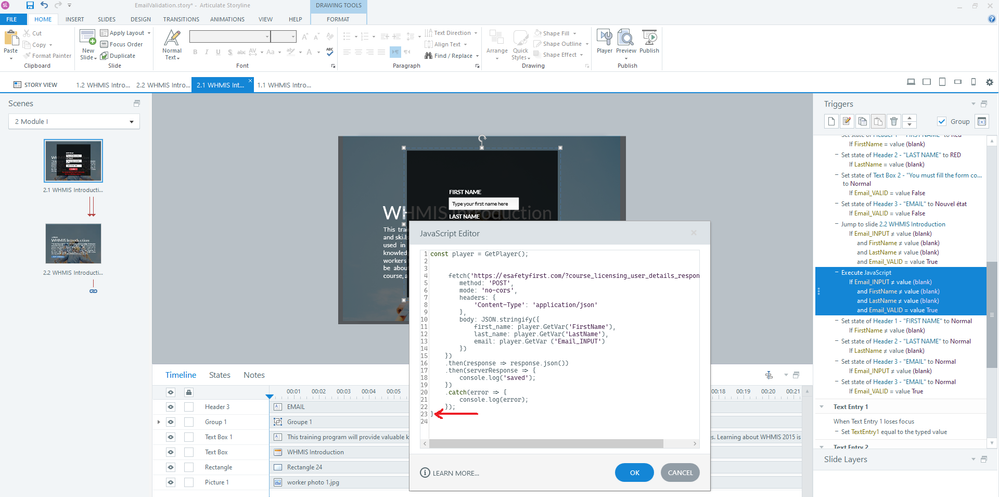This screenshot has height=497, width=999.
Task: Click the Paste icon in Clipboard group
Action: coord(11,42)
